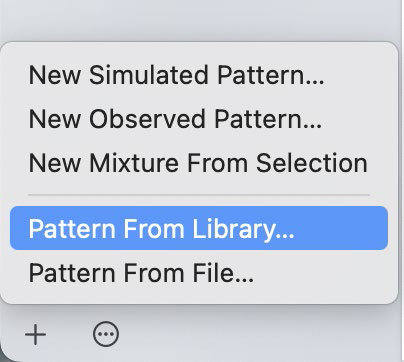
Task: Click the plus add-pattern icon
Action: coord(35,334)
